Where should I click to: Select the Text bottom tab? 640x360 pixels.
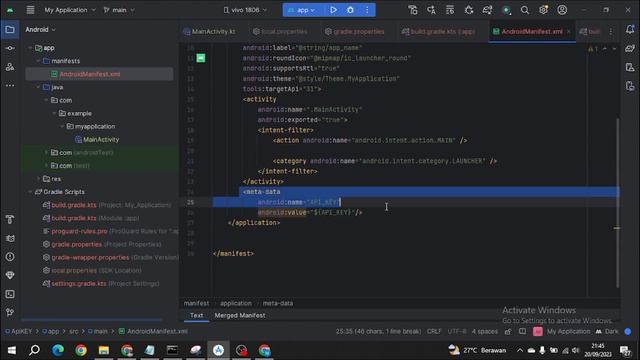pos(196,316)
